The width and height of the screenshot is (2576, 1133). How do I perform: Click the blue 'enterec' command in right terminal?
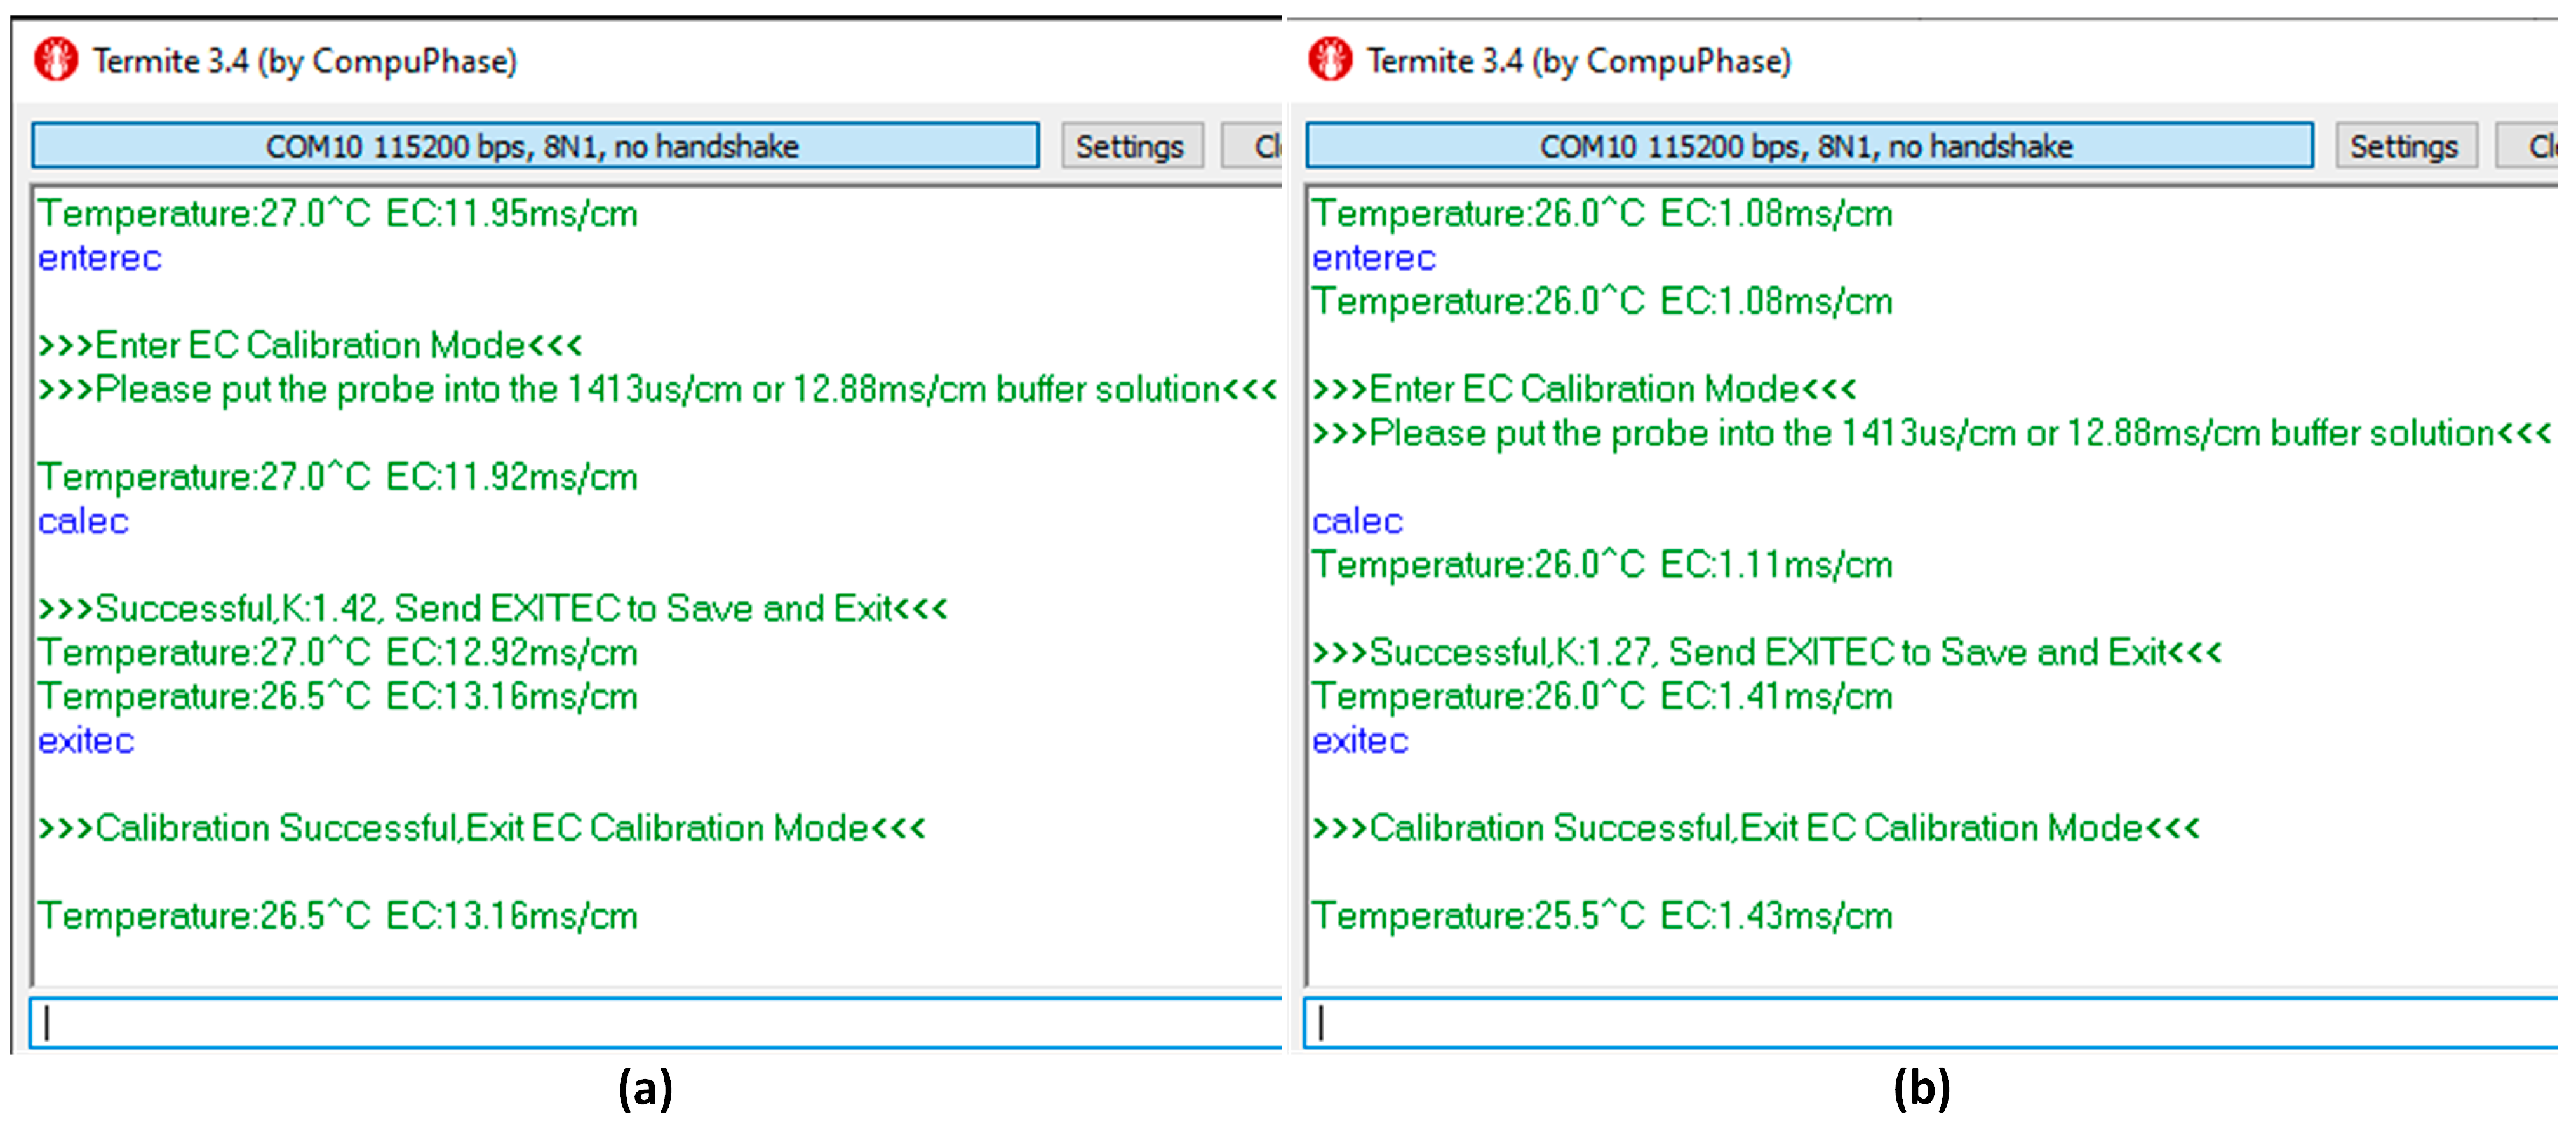(1373, 258)
